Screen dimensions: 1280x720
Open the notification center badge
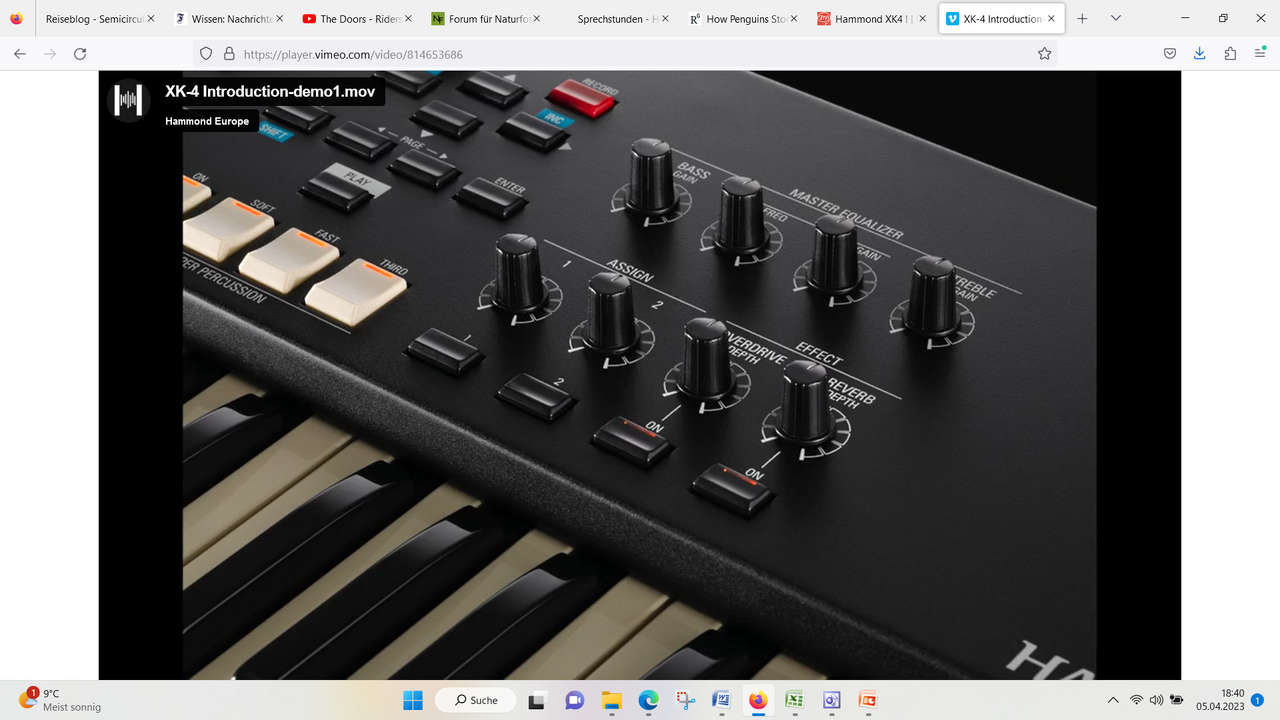pos(1257,700)
